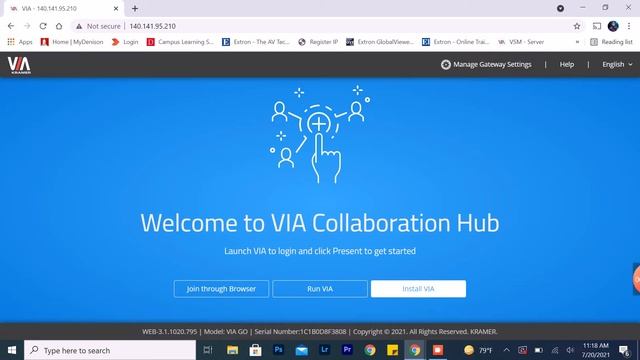The height and width of the screenshot is (360, 640).
Task: Reload the page with the refresh icon
Action: (43, 26)
